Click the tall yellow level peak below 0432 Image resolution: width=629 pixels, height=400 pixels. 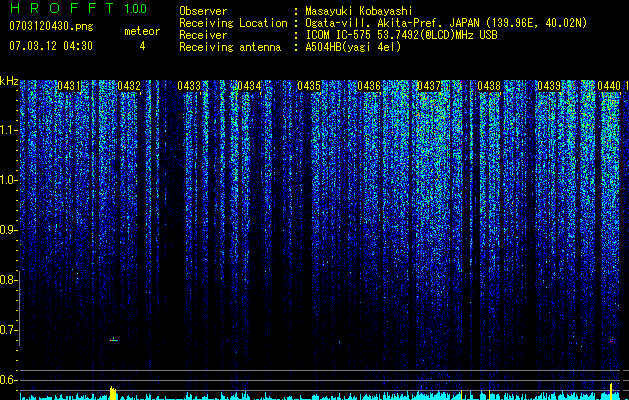pos(113,393)
